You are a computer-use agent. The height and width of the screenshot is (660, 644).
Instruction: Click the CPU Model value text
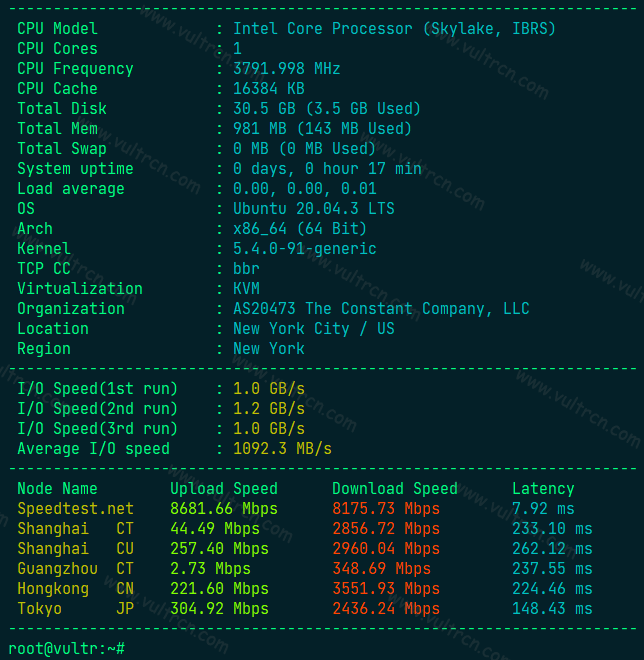tap(394, 29)
